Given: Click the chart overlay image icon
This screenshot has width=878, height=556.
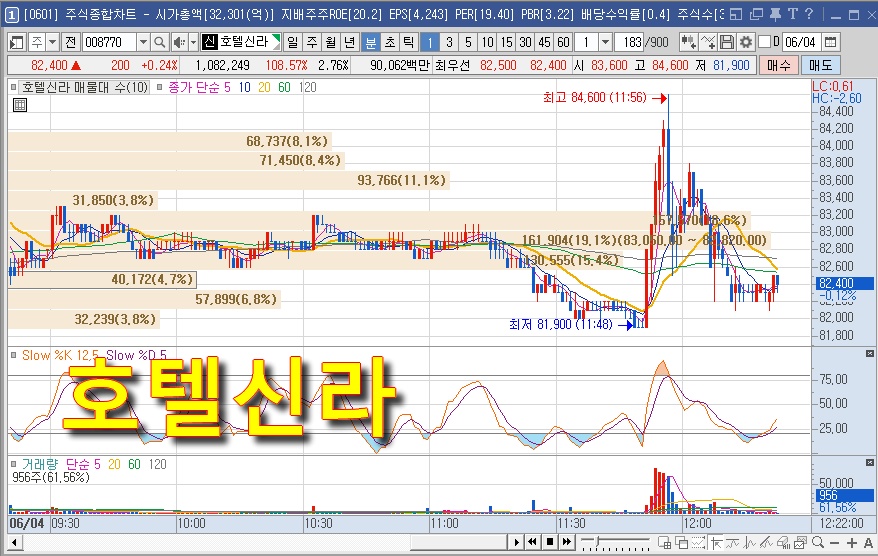Looking at the screenshot, I should 800,542.
